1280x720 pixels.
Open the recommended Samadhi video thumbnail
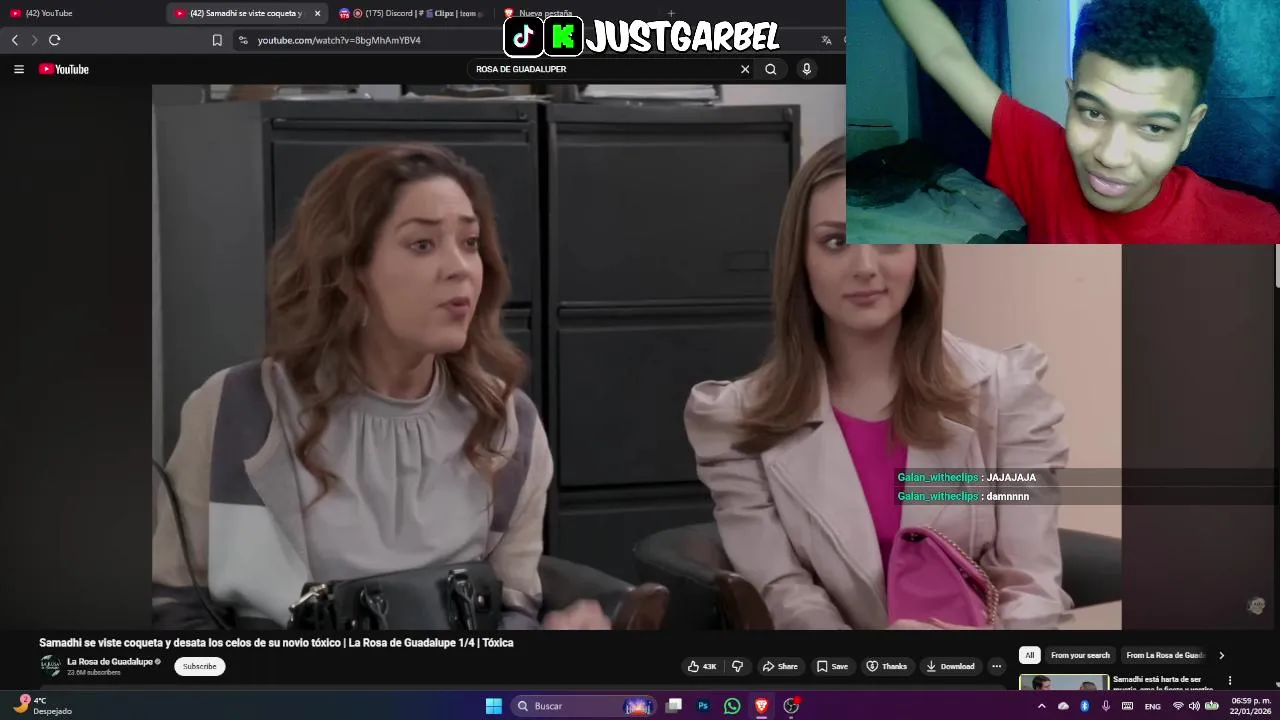1064,683
